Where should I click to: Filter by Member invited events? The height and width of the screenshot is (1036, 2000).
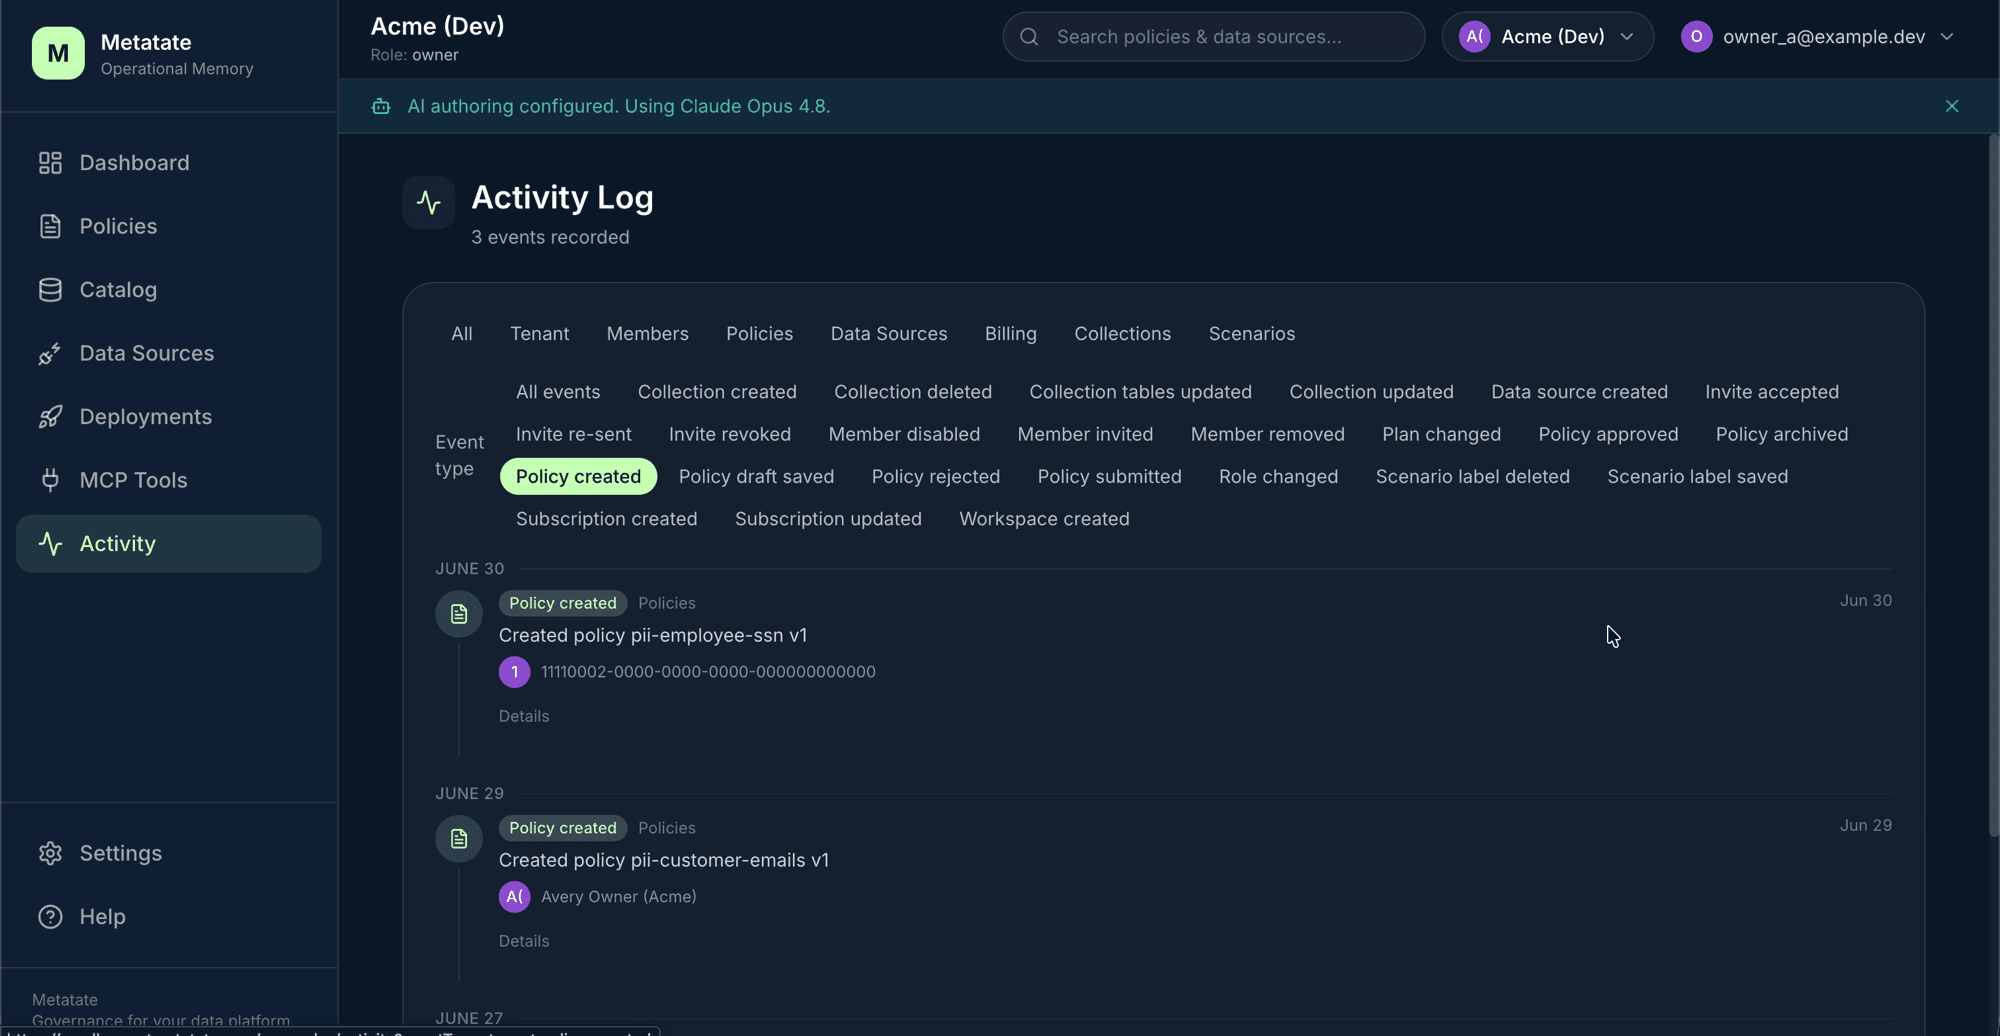1086,435
